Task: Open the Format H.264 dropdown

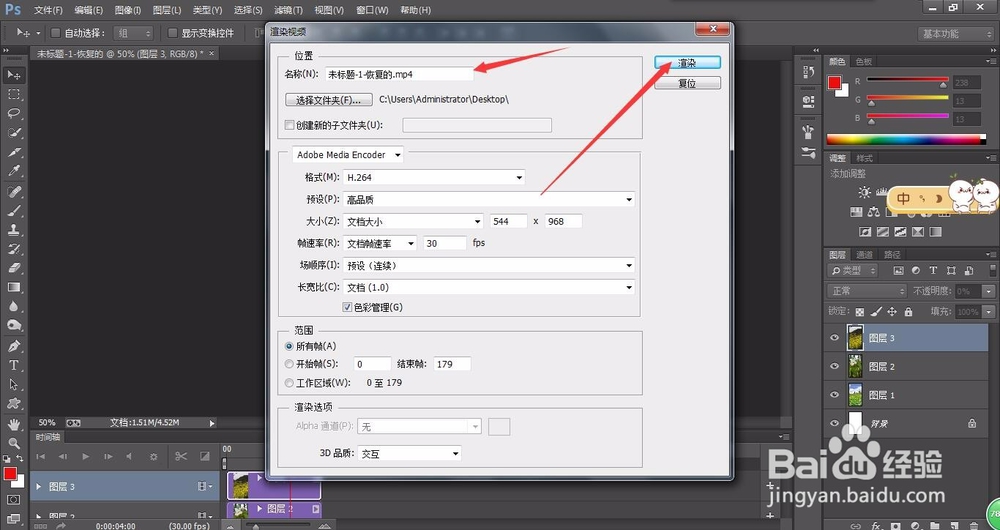Action: pyautogui.click(x=434, y=177)
